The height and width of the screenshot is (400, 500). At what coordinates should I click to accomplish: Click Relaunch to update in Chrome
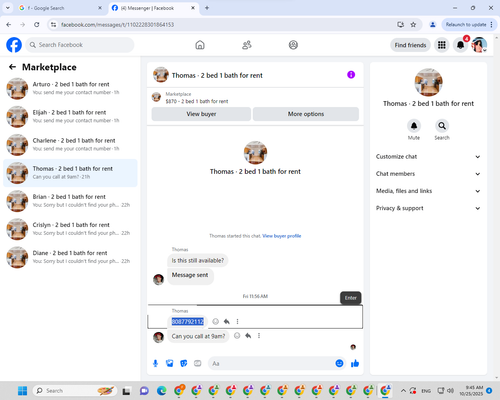point(469,24)
